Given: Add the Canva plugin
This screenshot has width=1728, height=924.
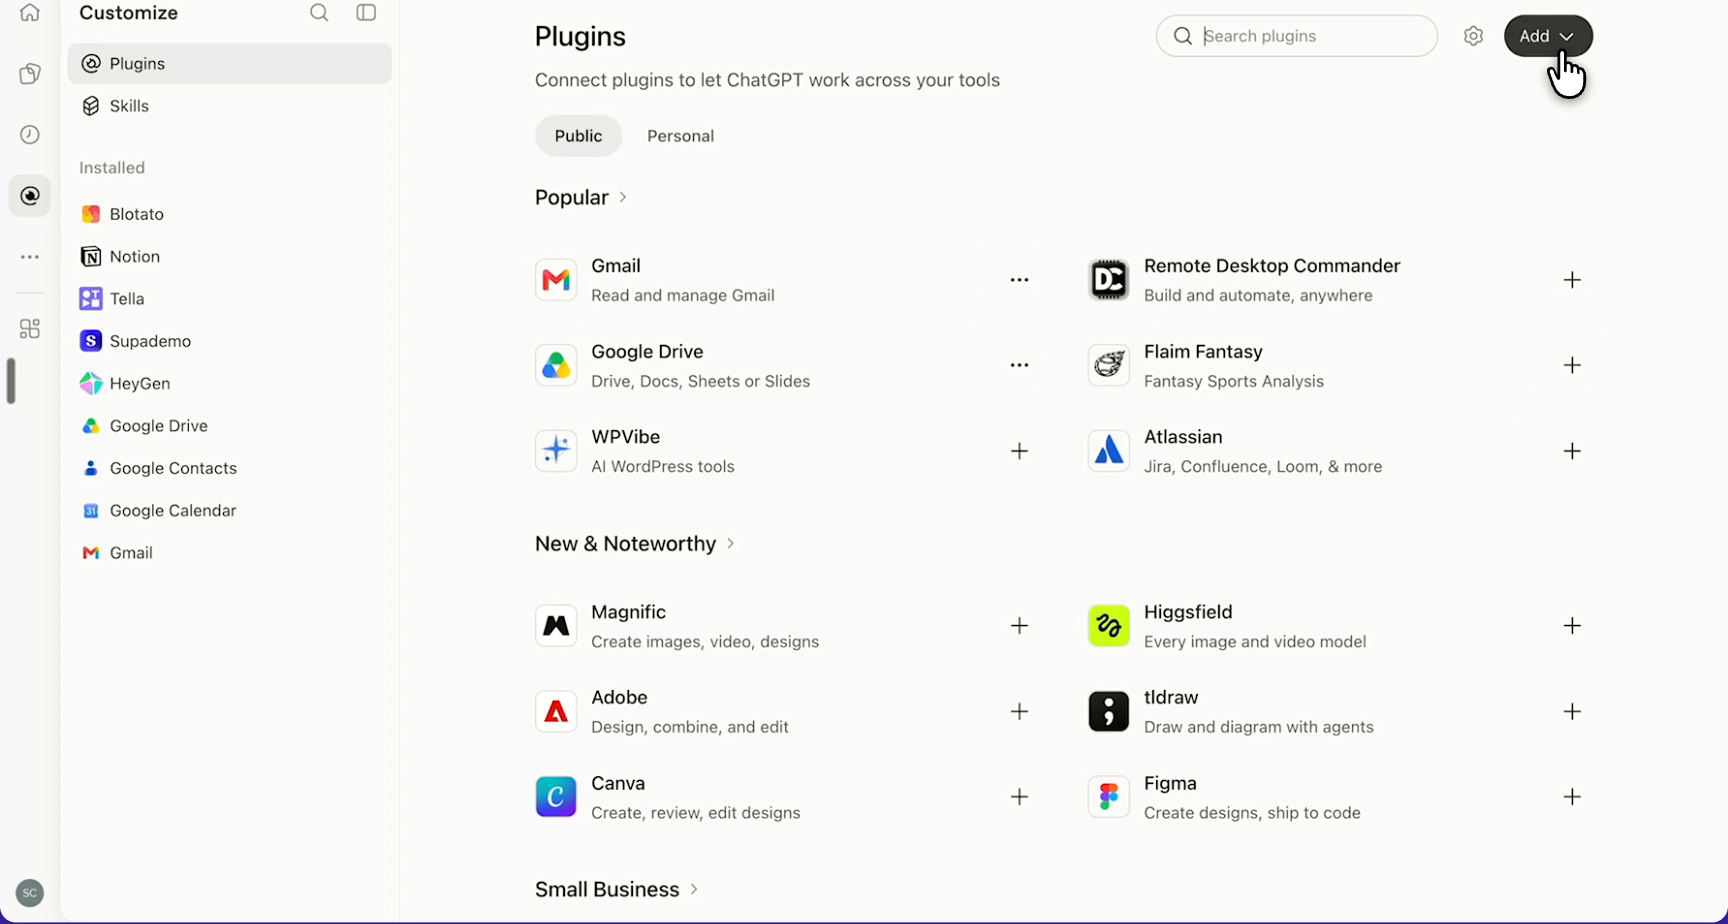Looking at the screenshot, I should 1019,797.
